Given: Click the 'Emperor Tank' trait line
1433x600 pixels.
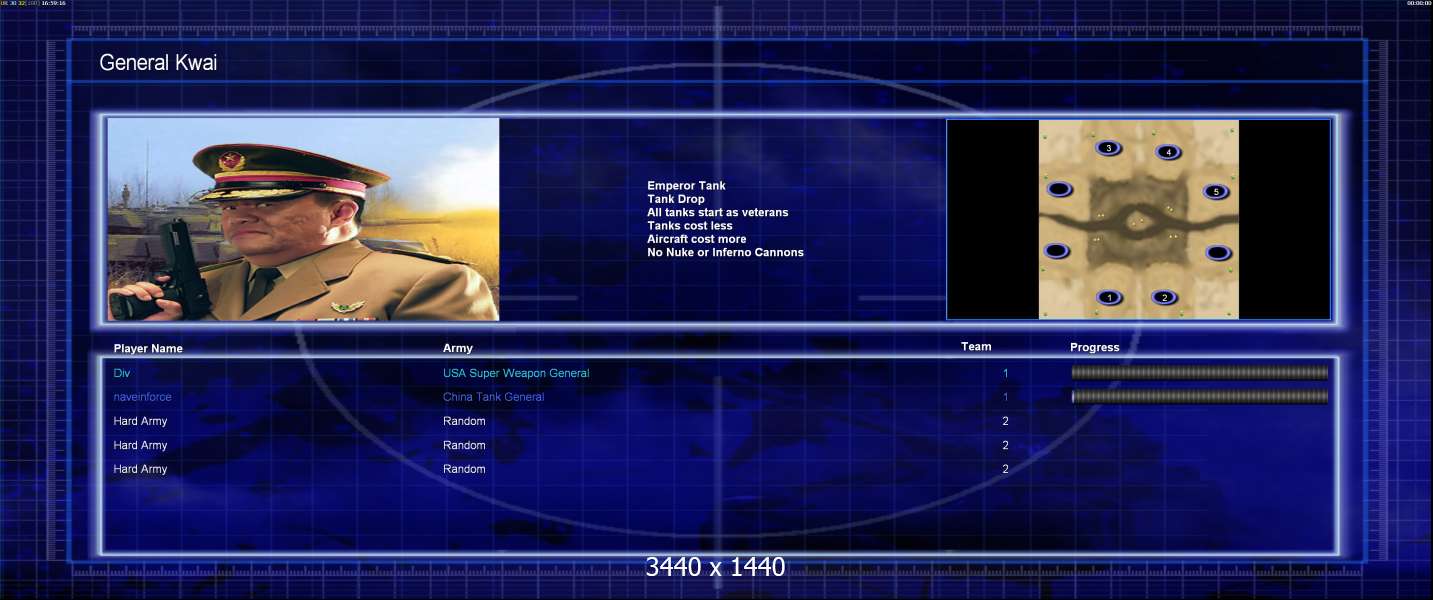Looking at the screenshot, I should (x=686, y=186).
